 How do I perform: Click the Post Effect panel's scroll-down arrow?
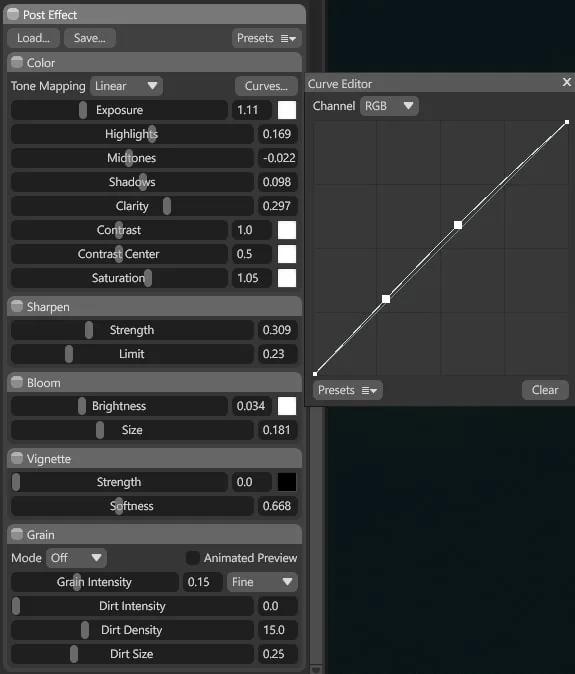[x=316, y=669]
